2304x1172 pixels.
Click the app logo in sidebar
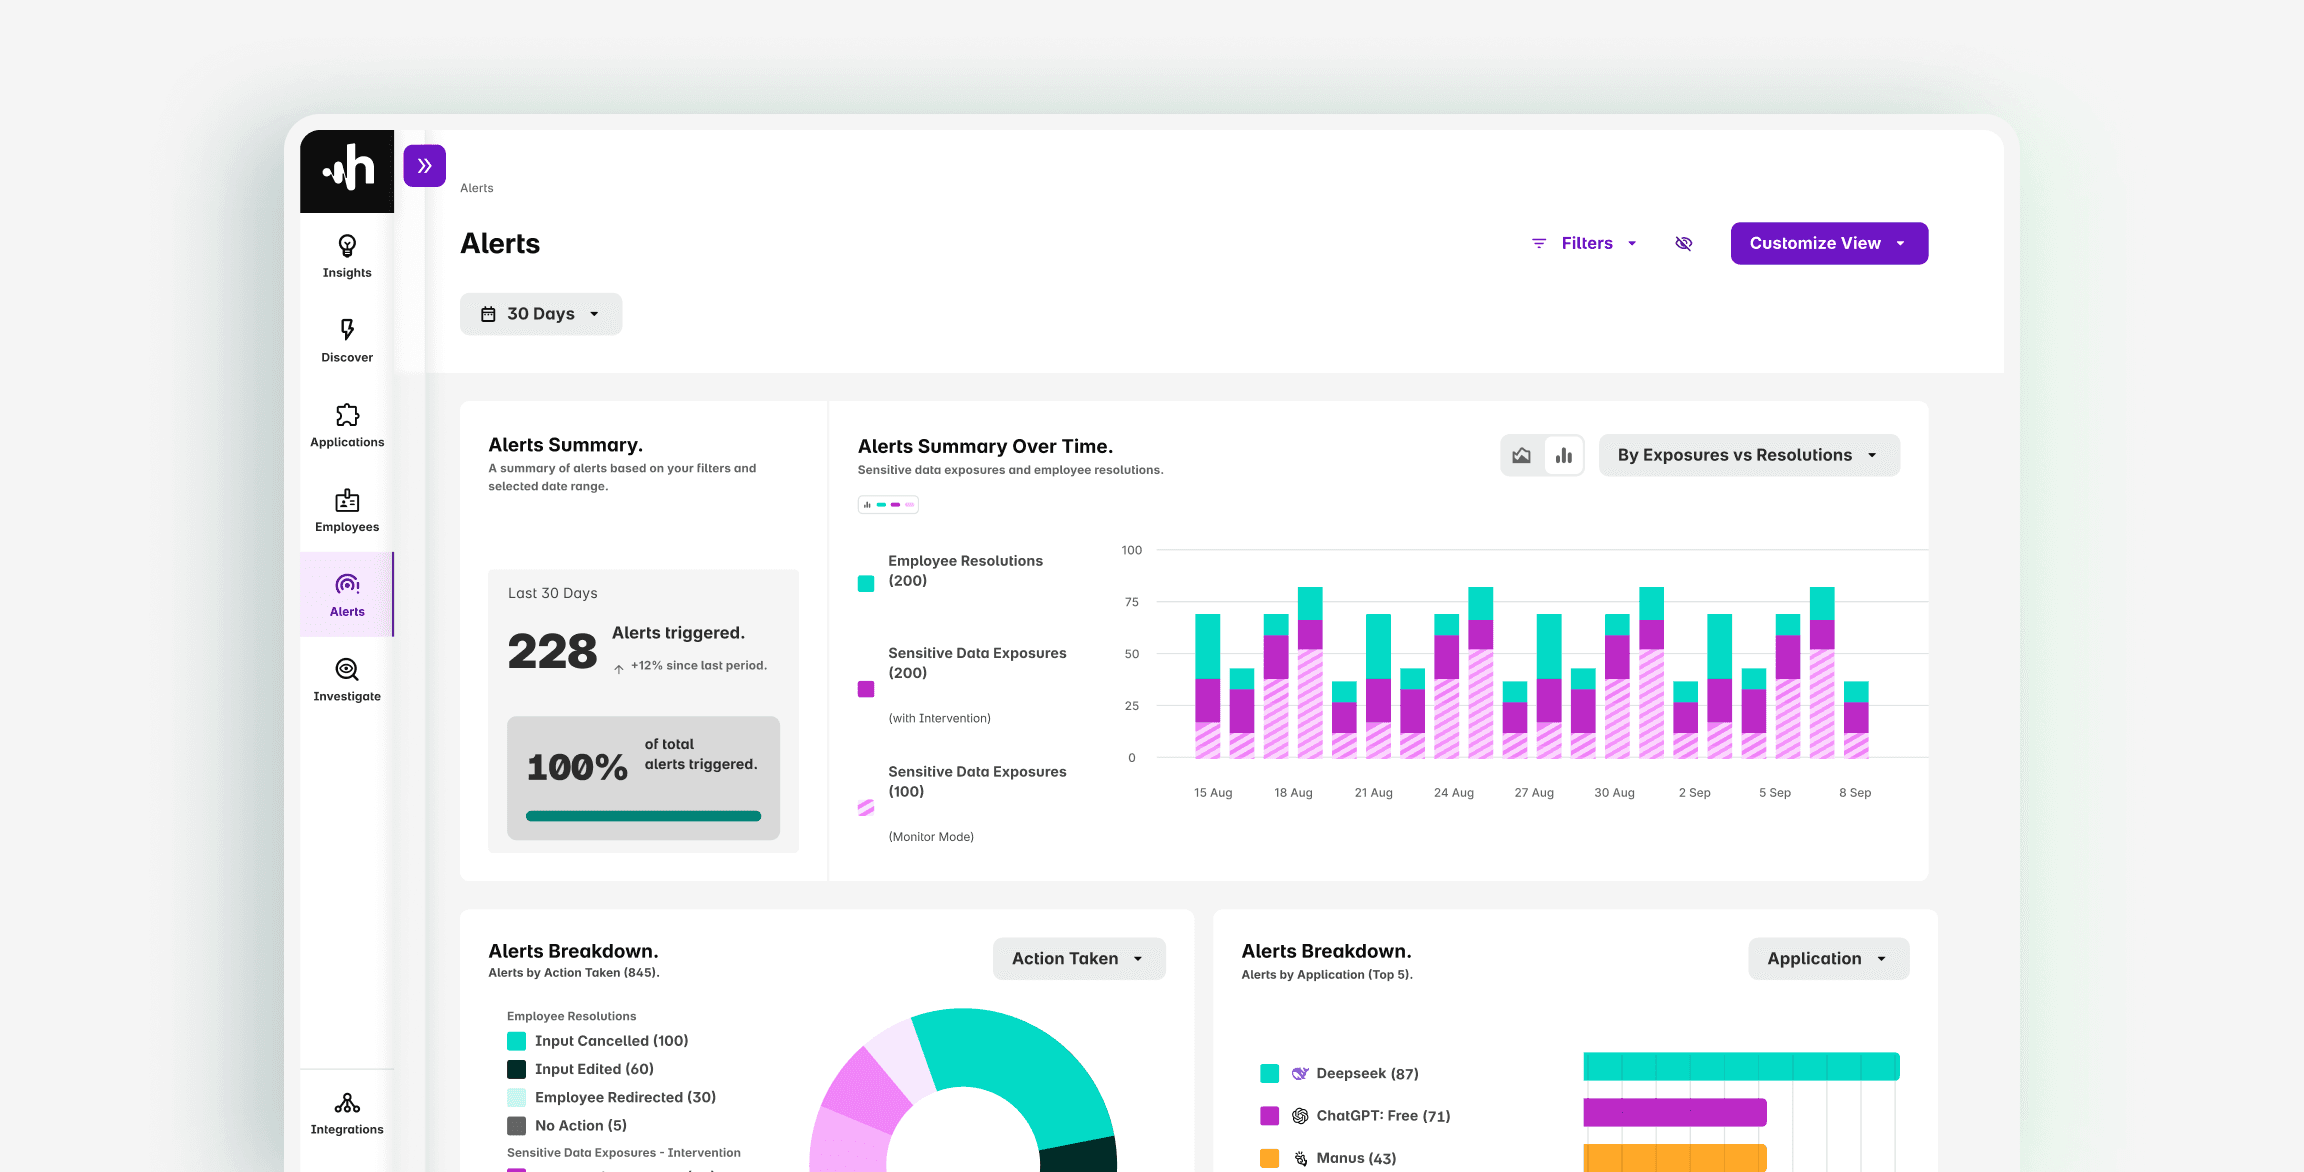pyautogui.click(x=347, y=171)
